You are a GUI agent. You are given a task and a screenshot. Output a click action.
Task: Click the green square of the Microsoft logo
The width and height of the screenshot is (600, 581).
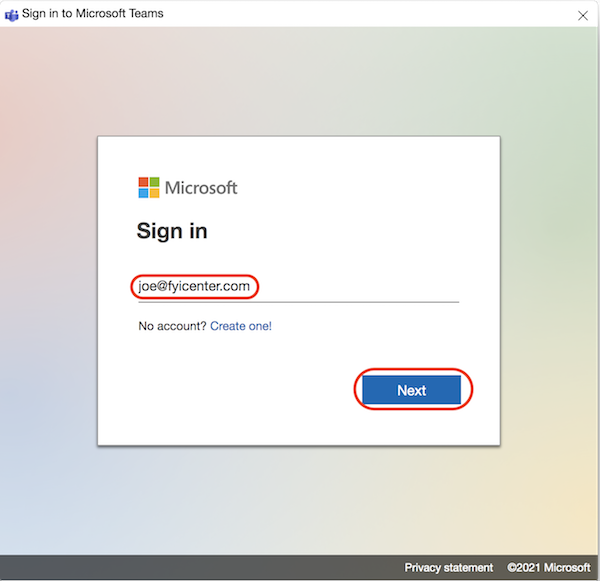click(x=155, y=182)
